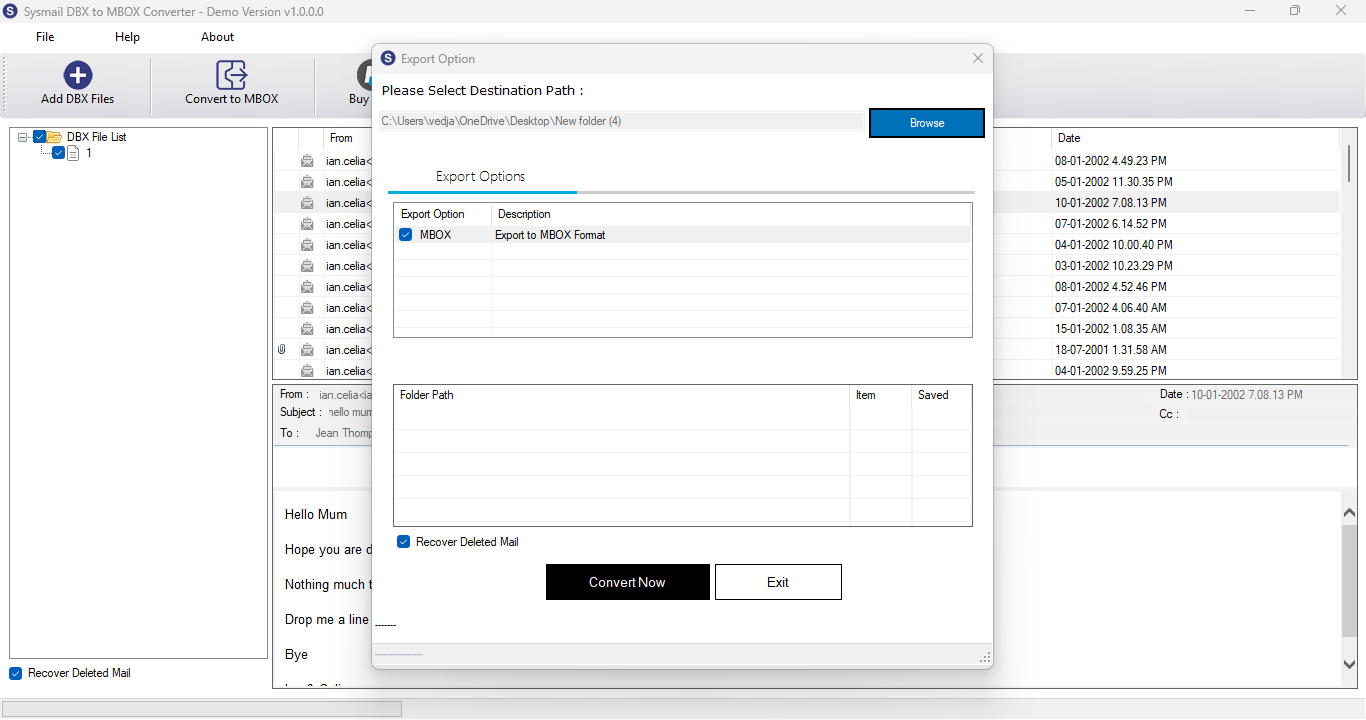The image size is (1366, 720).
Task: Click the Add DBX Files plus icon
Action: 77,75
